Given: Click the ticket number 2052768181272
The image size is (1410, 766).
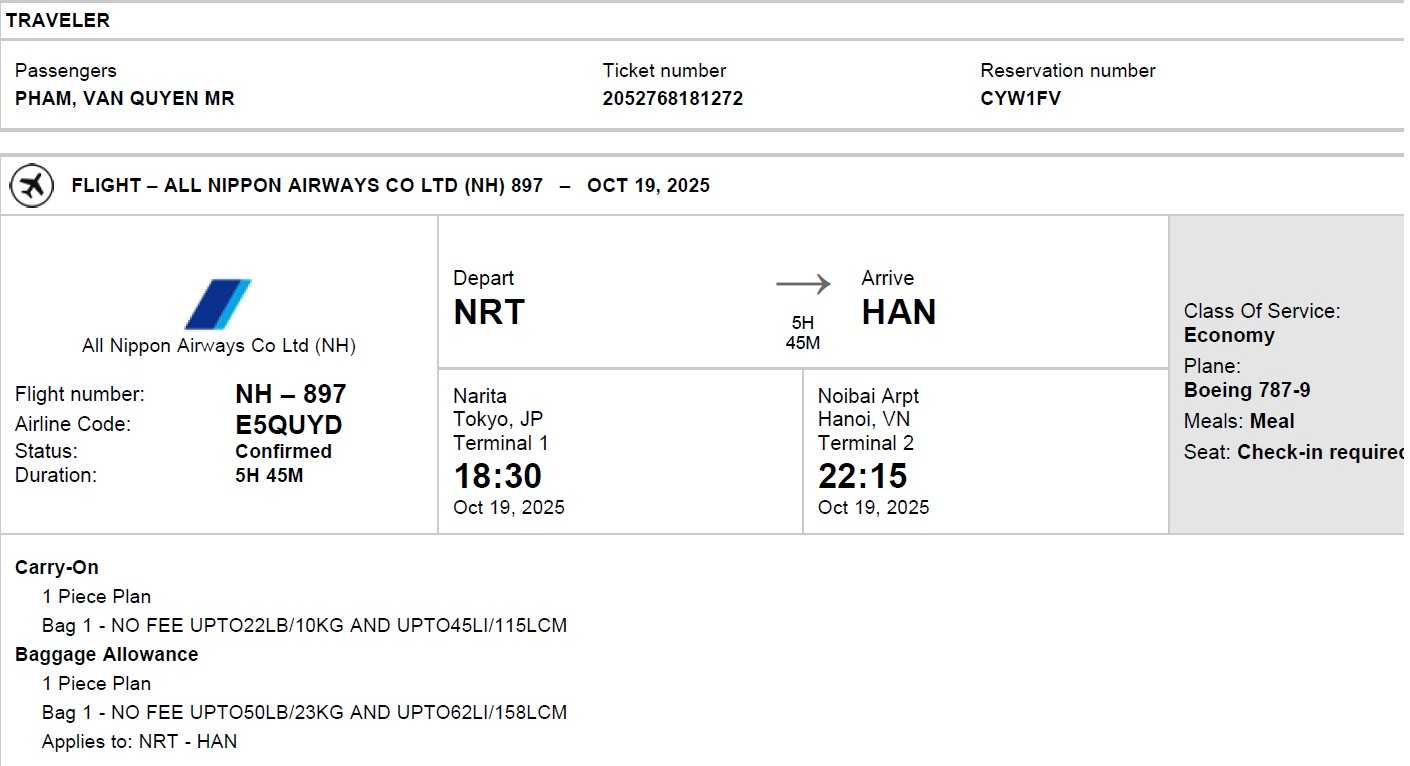Looking at the screenshot, I should click(672, 99).
